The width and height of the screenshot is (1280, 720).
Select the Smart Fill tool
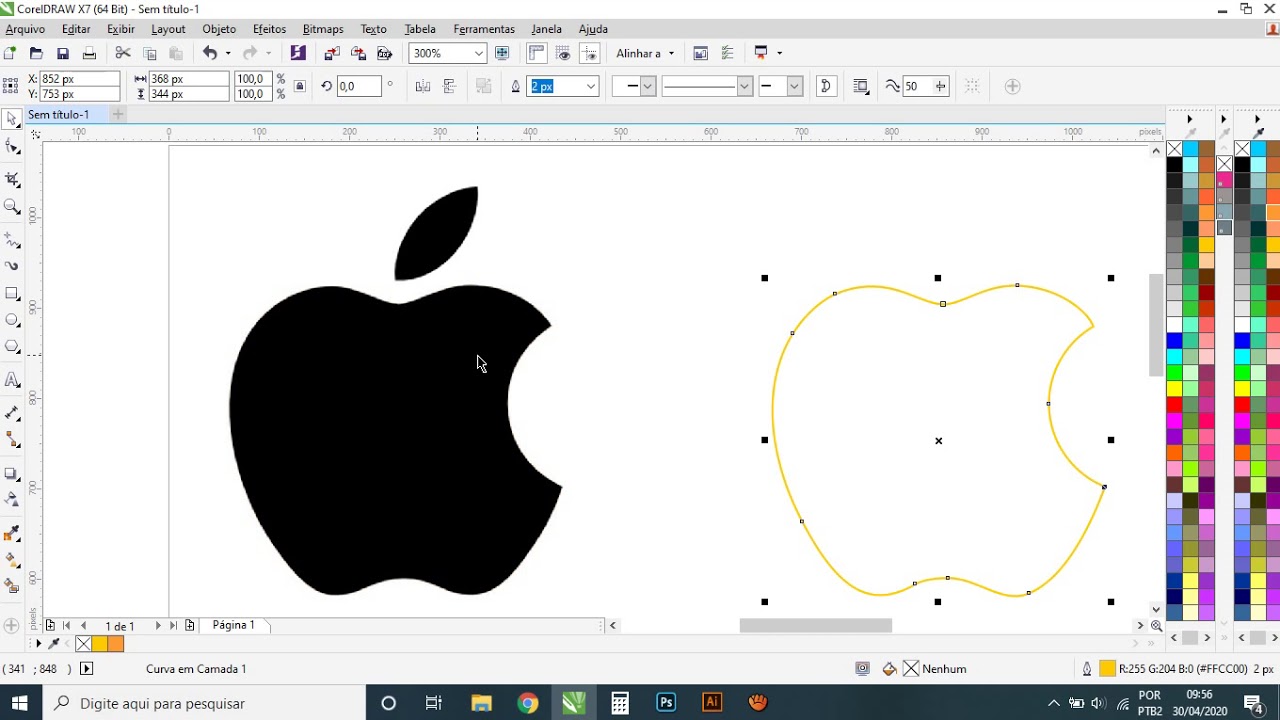click(x=12, y=585)
